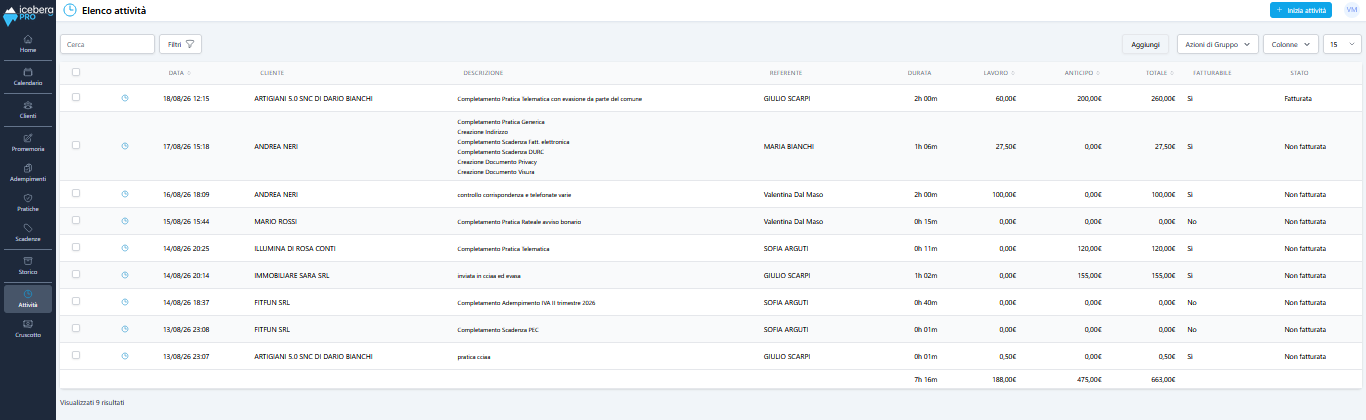Image resolution: width=1366 pixels, height=420 pixels.
Task: Click clock icon for IMMOBILIARE SARA SRL row
Action: pos(125,275)
